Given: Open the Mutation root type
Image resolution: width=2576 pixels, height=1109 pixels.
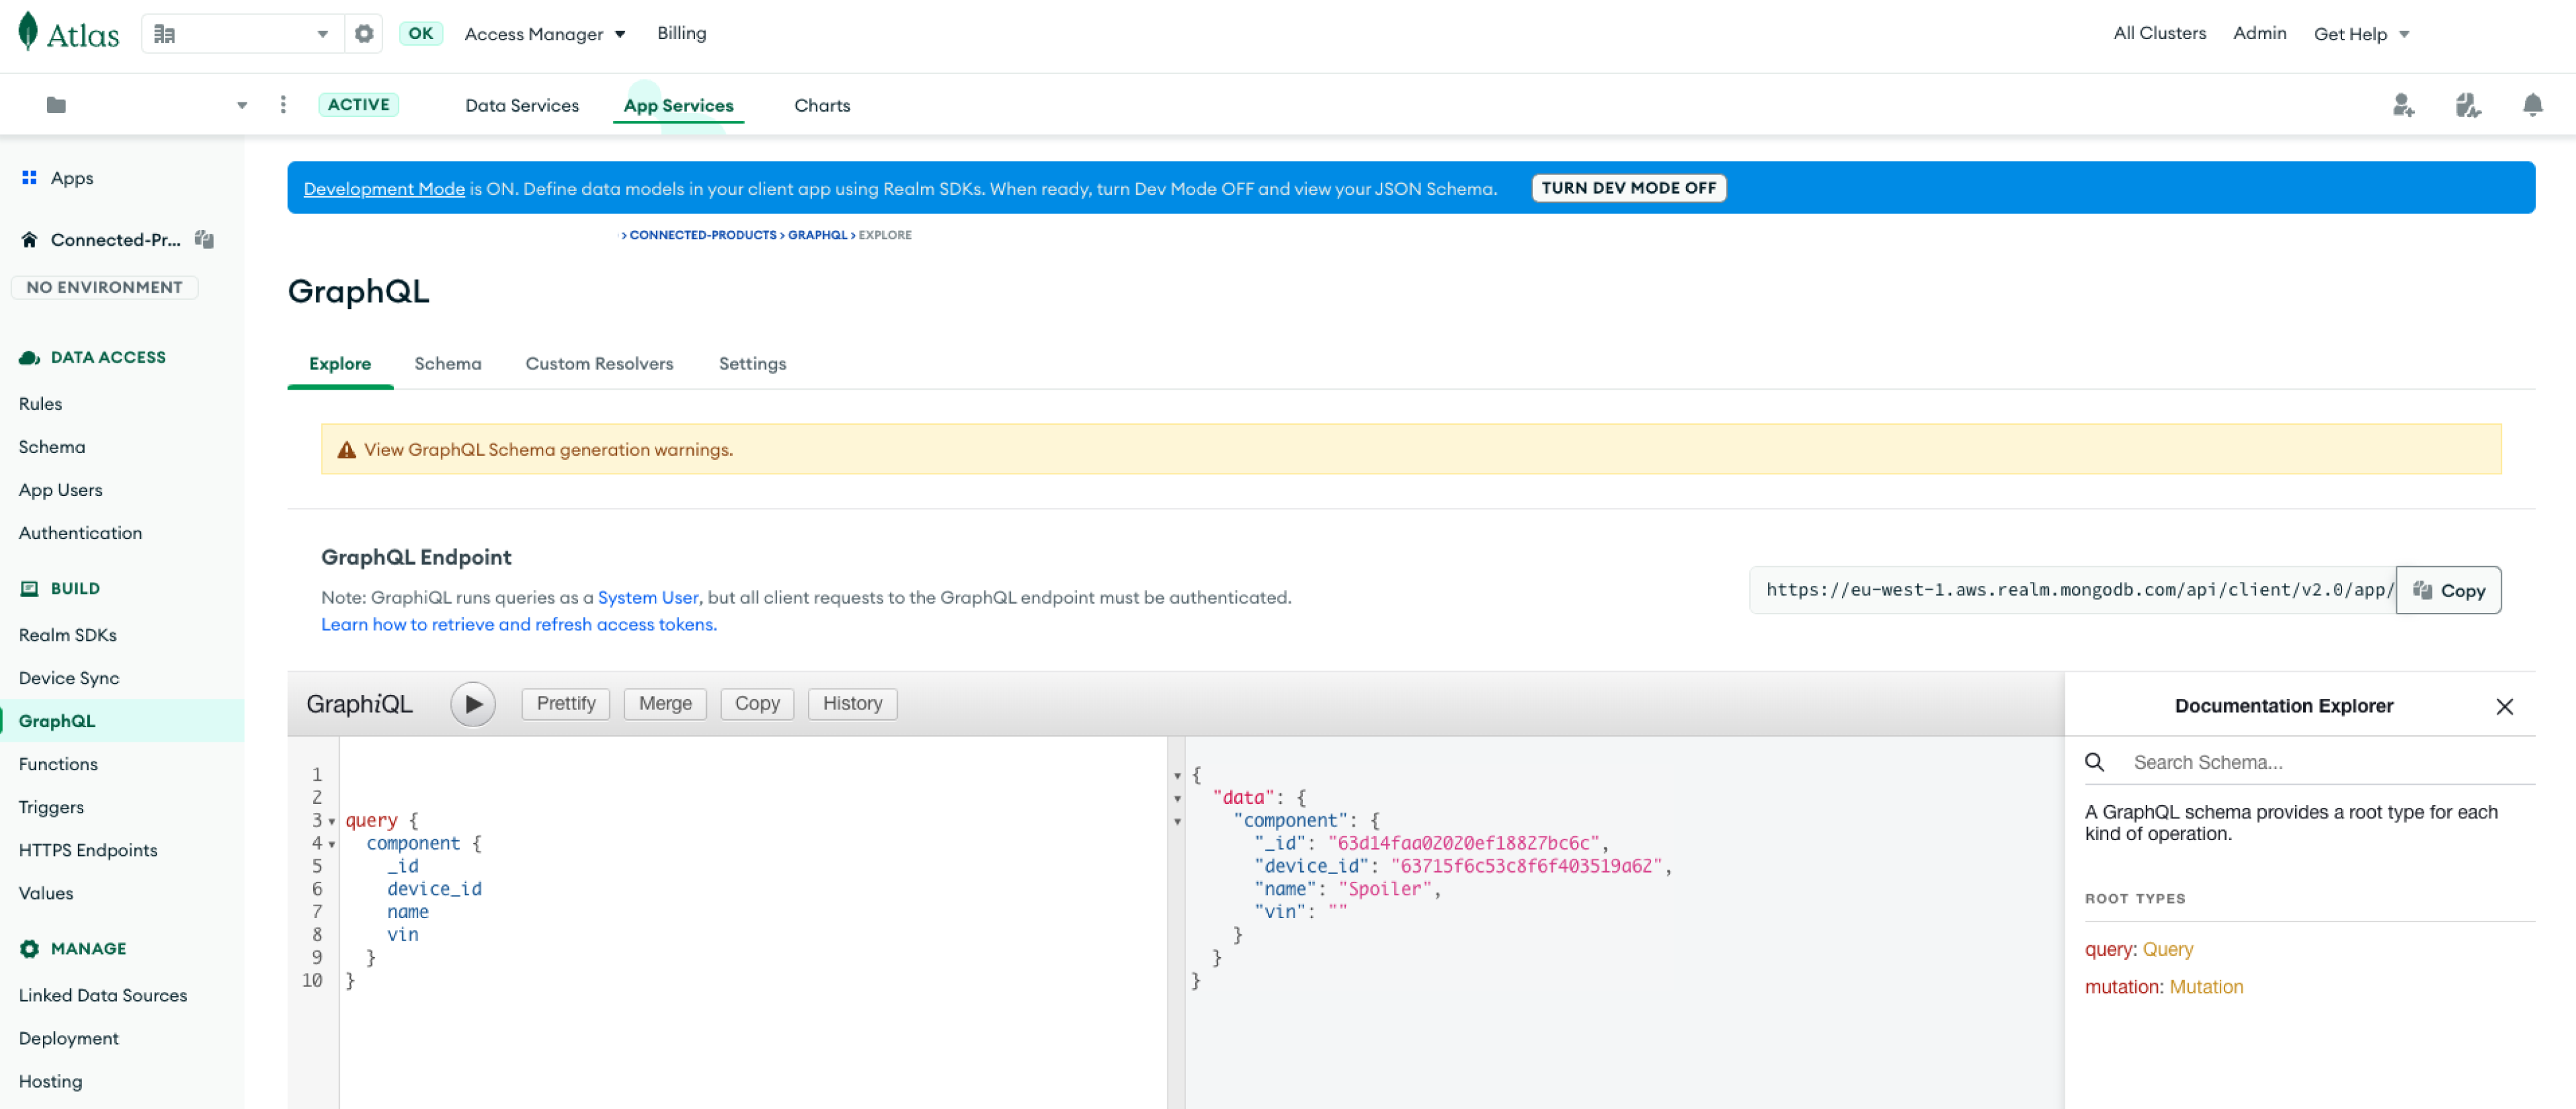Looking at the screenshot, I should click(2205, 987).
